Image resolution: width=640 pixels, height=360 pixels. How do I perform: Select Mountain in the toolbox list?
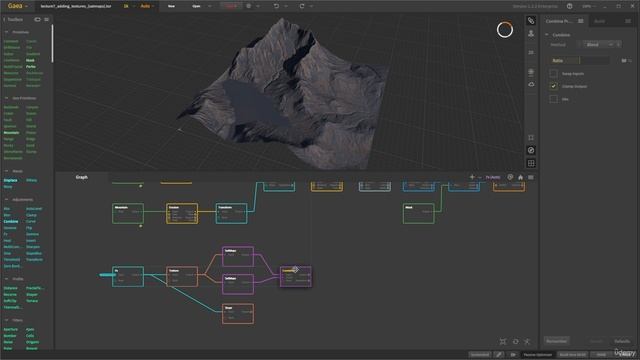11,133
